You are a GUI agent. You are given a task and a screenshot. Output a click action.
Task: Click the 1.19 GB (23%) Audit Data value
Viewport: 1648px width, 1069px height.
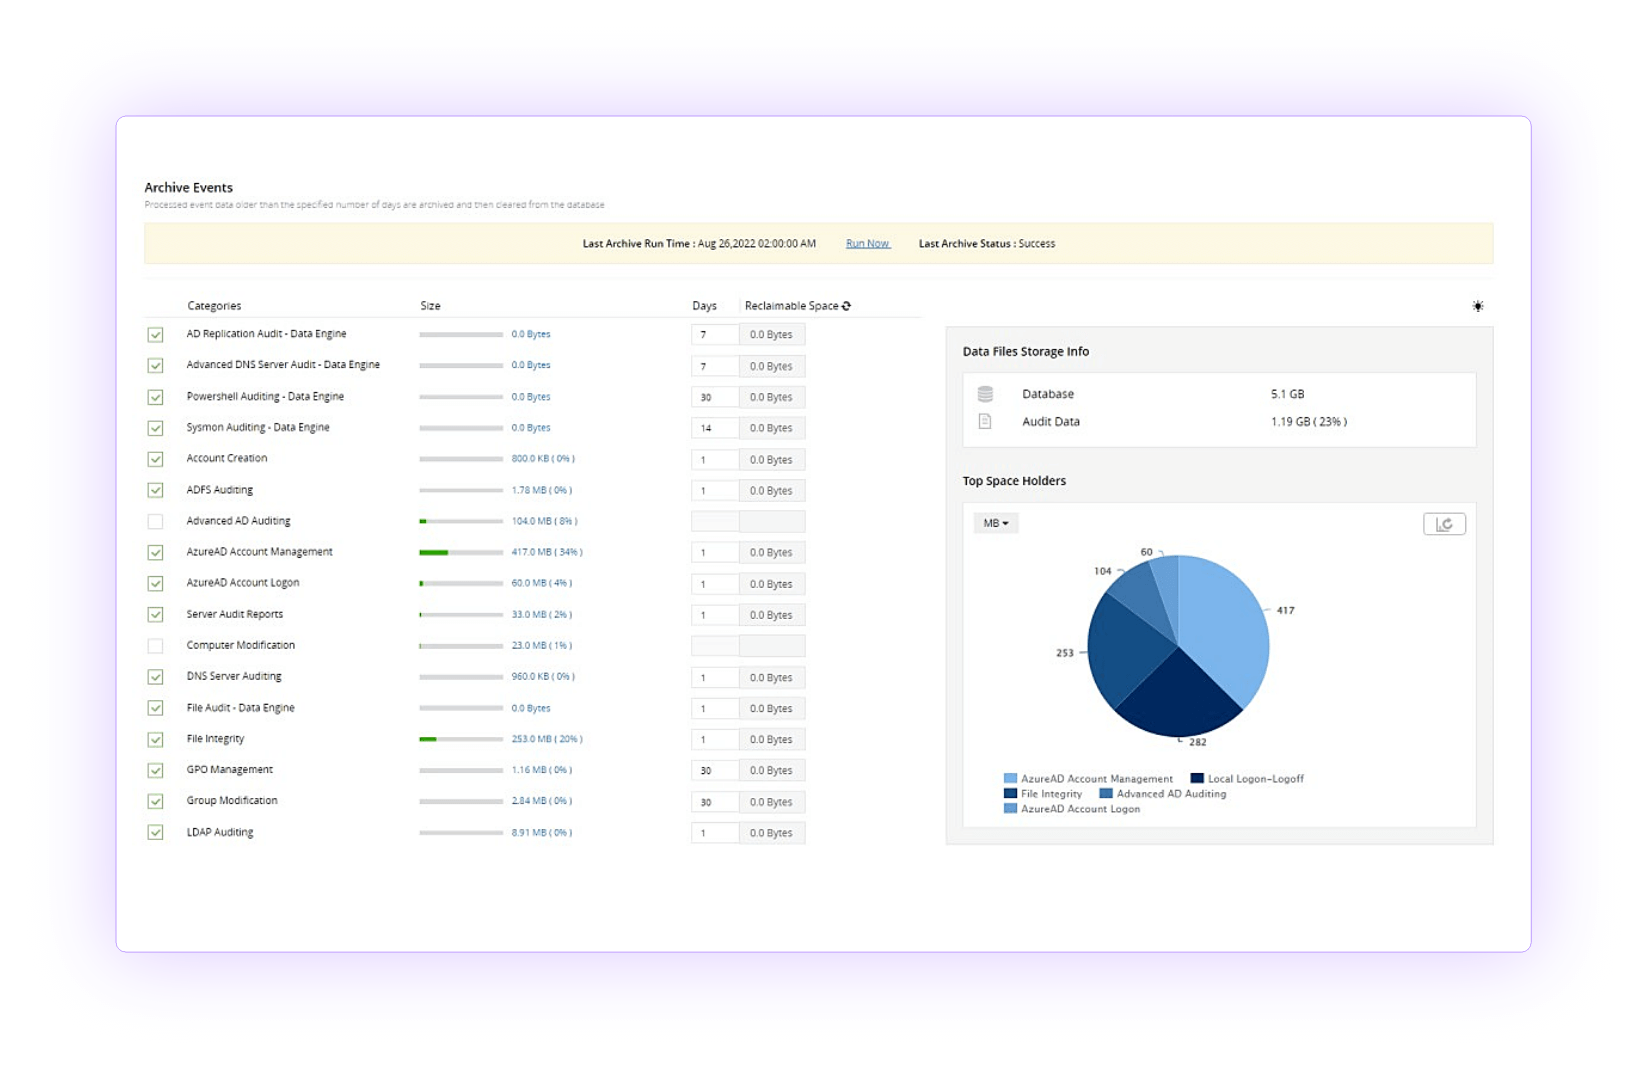click(x=1309, y=422)
